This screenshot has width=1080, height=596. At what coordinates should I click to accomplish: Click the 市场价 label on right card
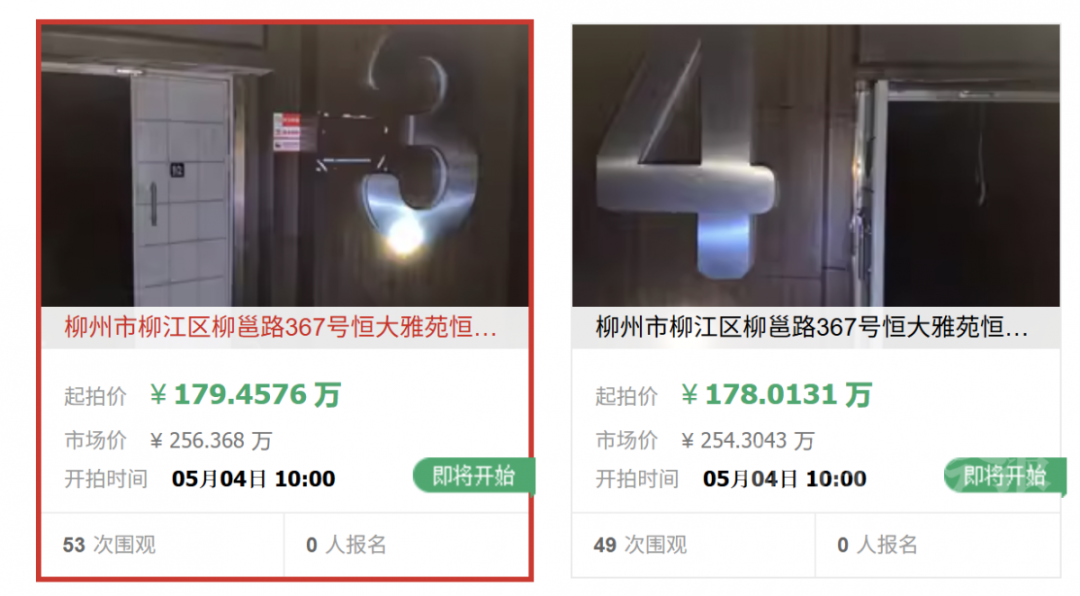click(626, 440)
